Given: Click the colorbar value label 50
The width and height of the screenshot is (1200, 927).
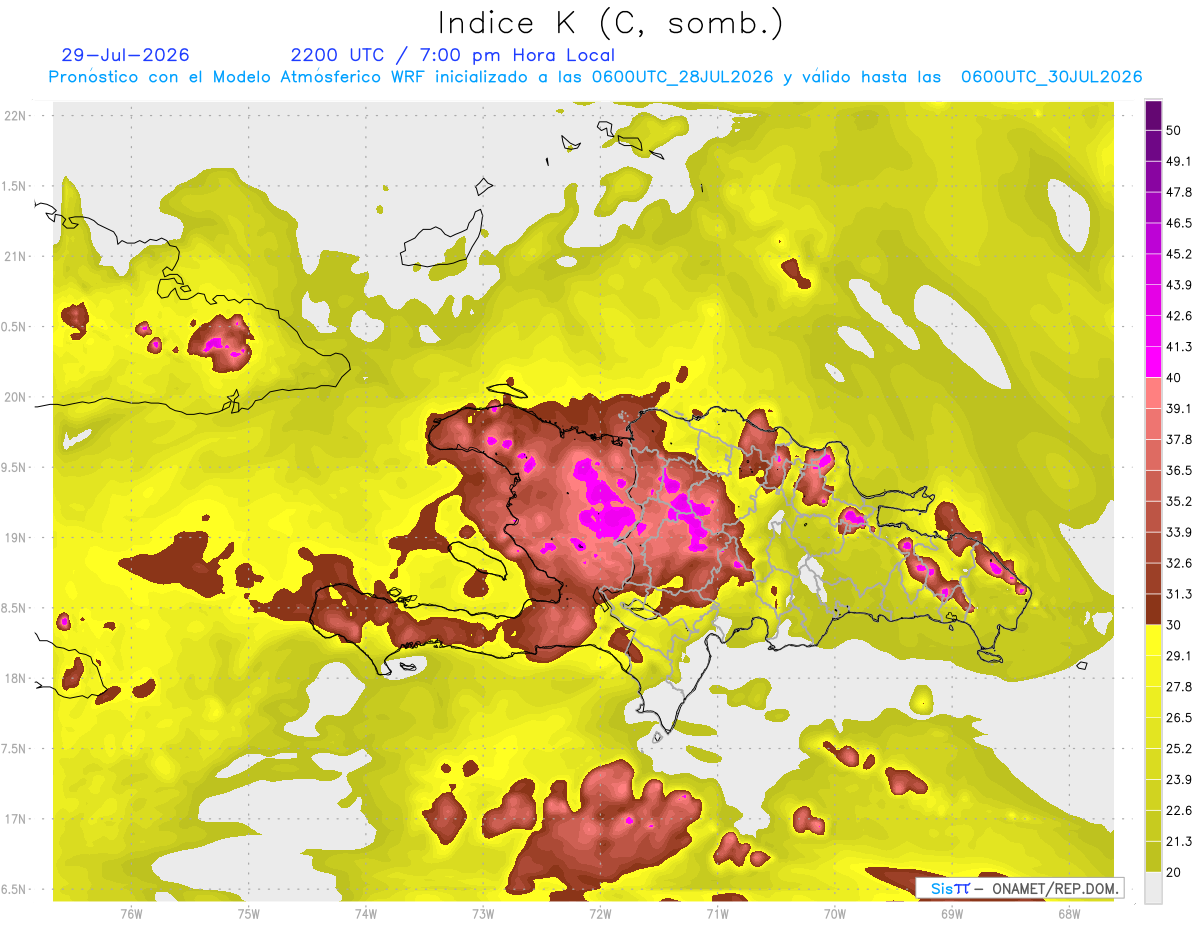Looking at the screenshot, I should [x=1175, y=132].
